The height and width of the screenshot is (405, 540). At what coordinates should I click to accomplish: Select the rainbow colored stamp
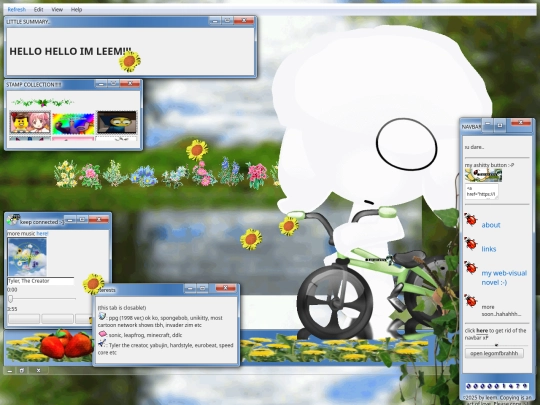point(73,123)
